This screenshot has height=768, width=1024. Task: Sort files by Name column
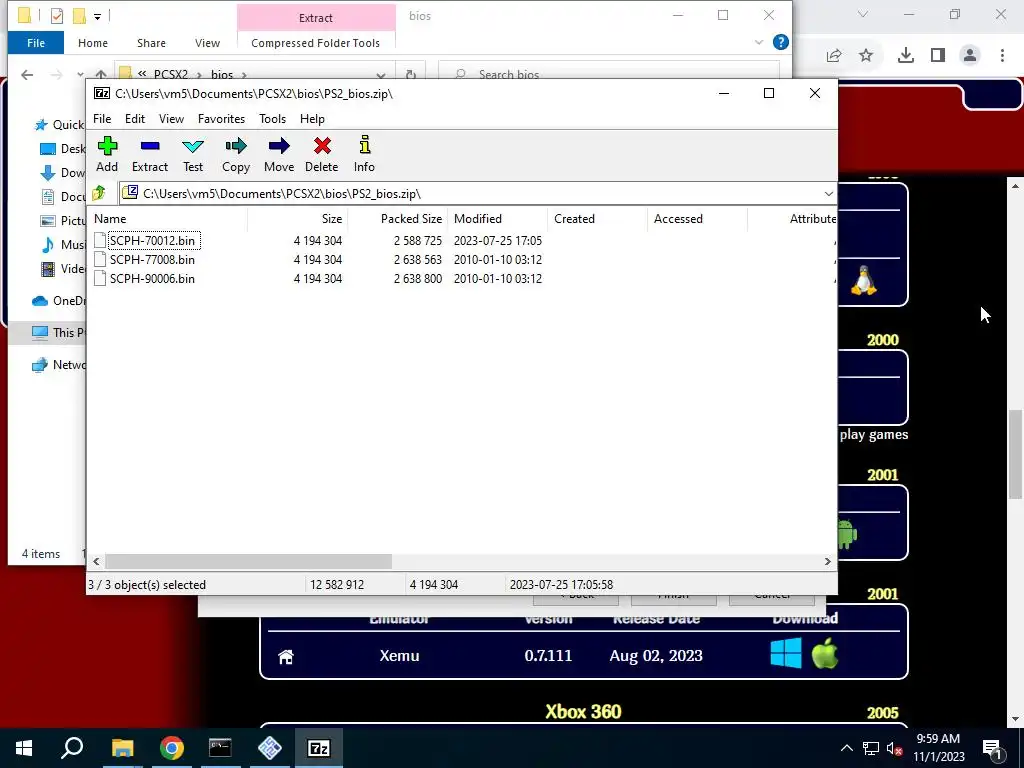click(x=168, y=219)
